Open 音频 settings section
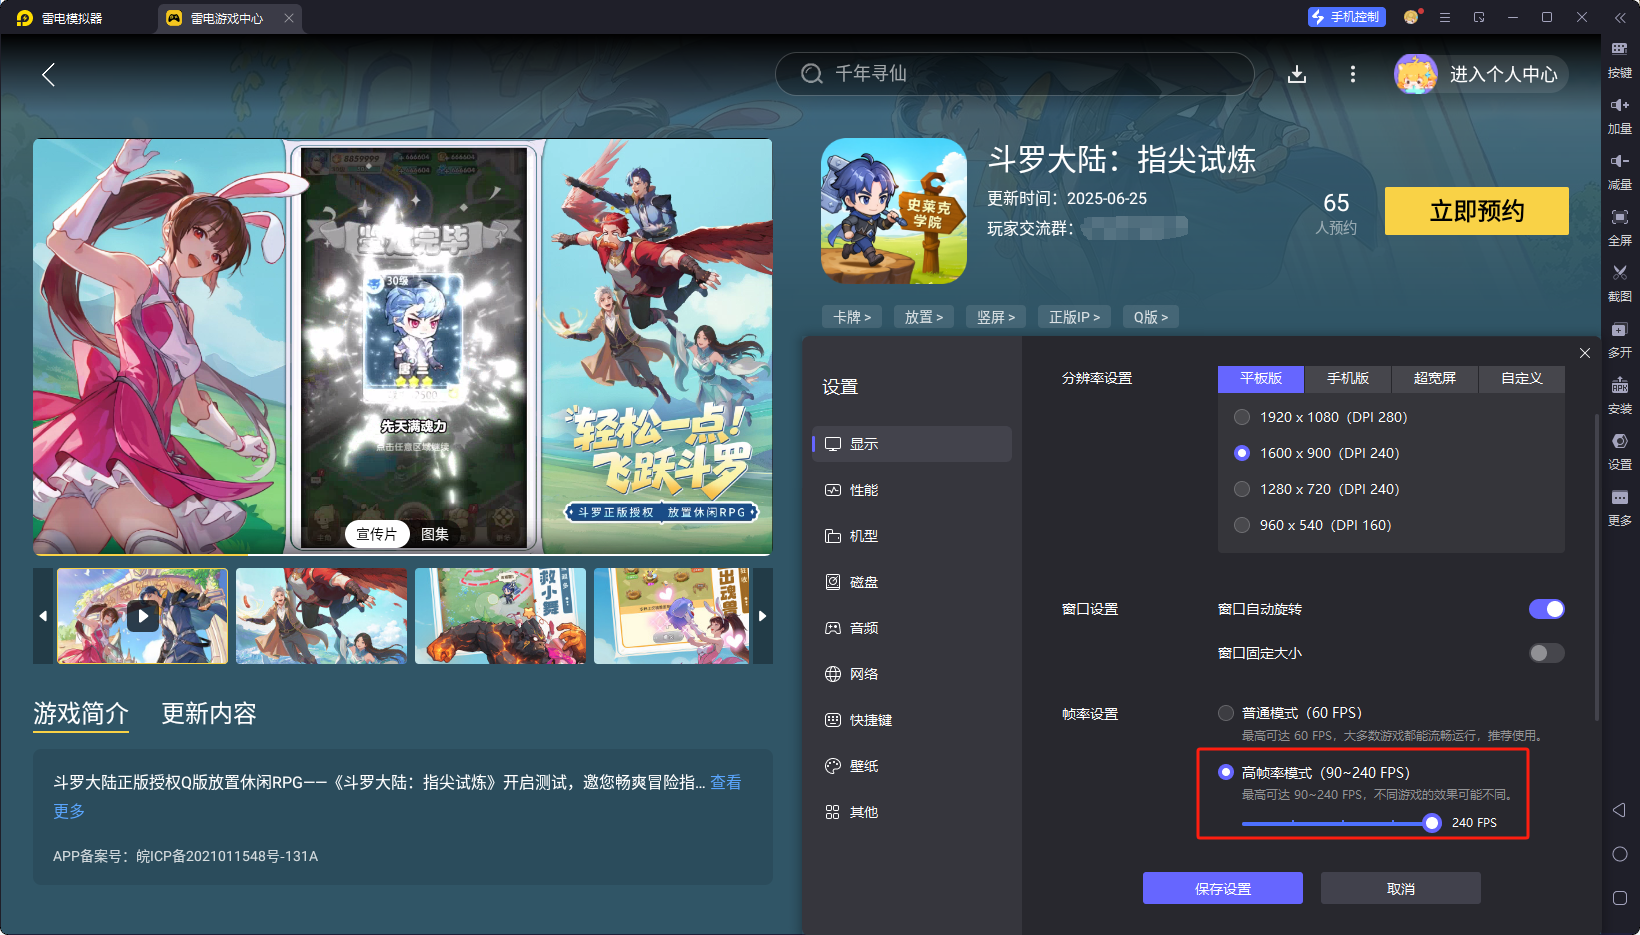This screenshot has height=935, width=1640. (912, 628)
